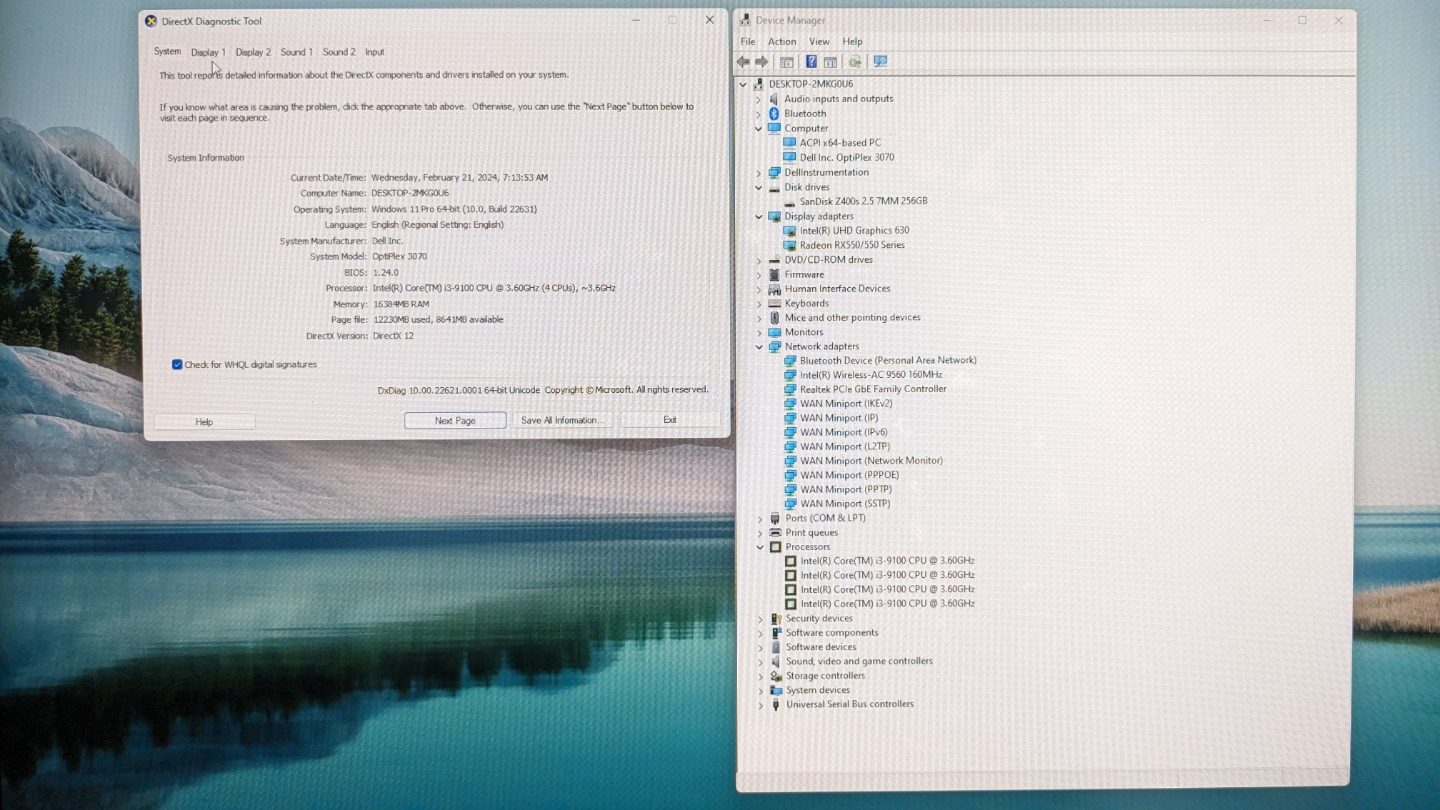Screen dimensions: 1440x810
Task: Select Intel(R) Wireless-AC 9560 160MHz adapter
Action: [871, 375]
